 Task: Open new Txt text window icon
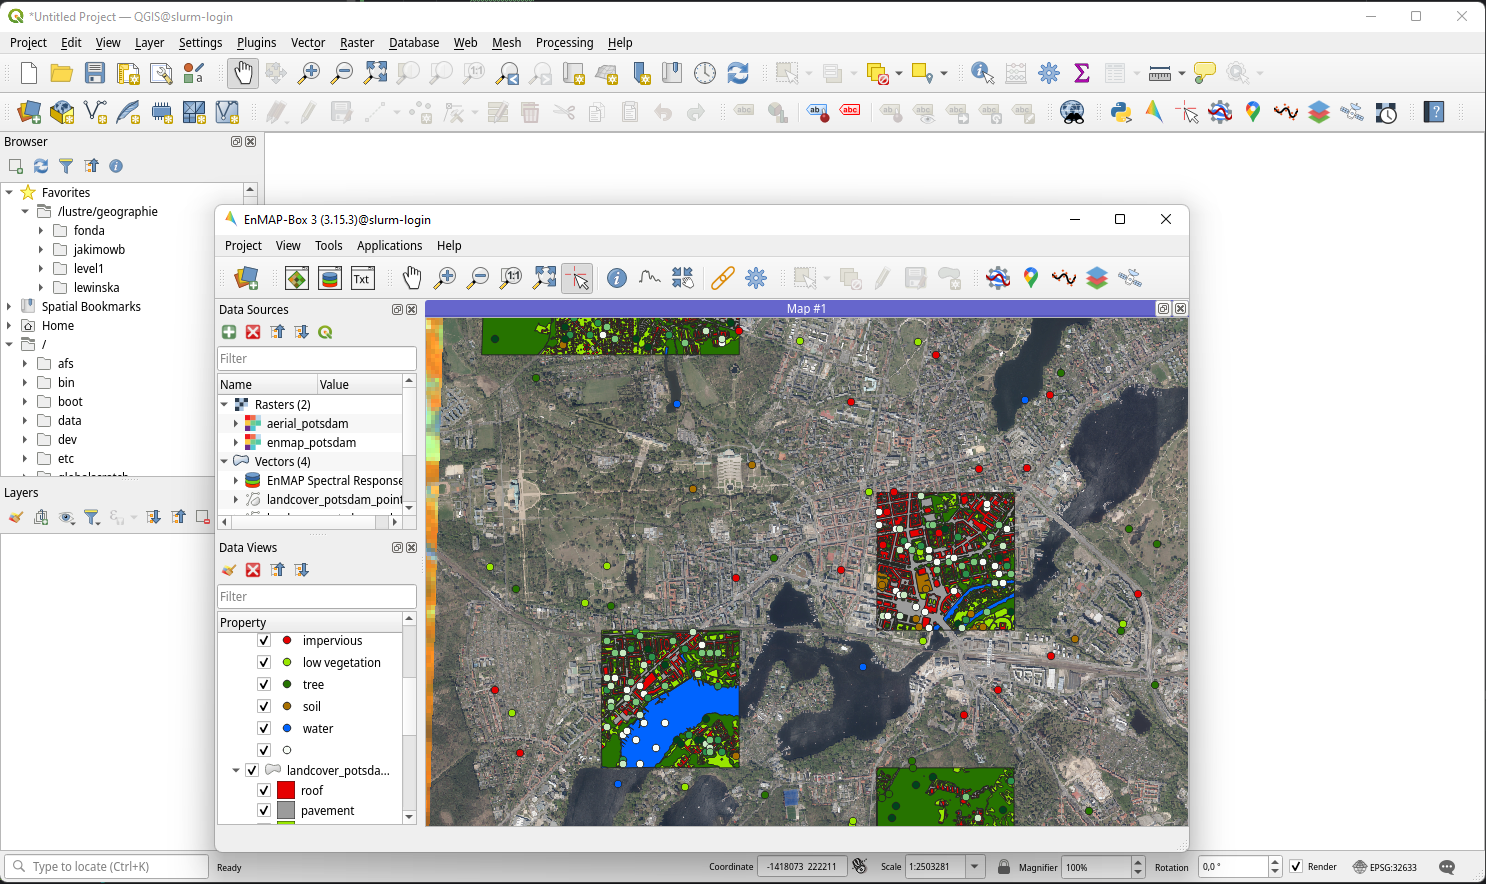pos(363,278)
